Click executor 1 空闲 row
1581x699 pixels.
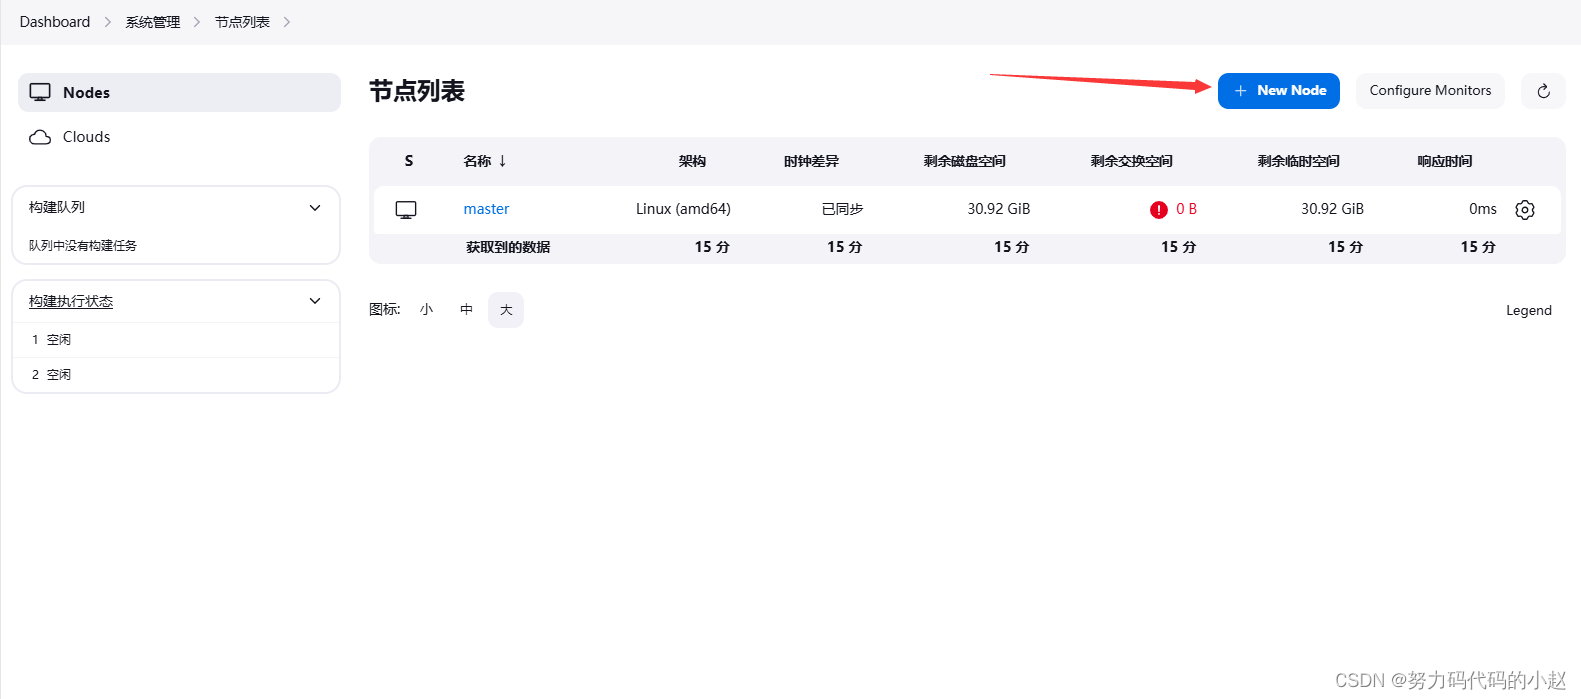click(176, 340)
